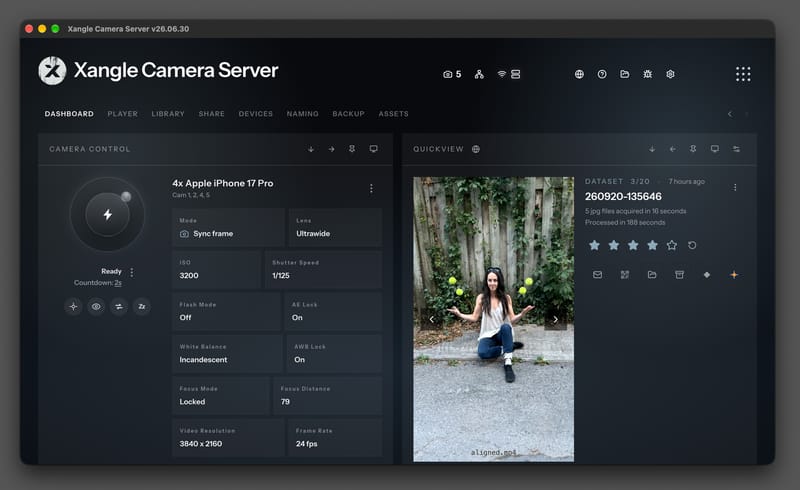This screenshot has width=800, height=490.
Task: Move Camera Control panel right with arrow icon
Action: (x=332, y=149)
